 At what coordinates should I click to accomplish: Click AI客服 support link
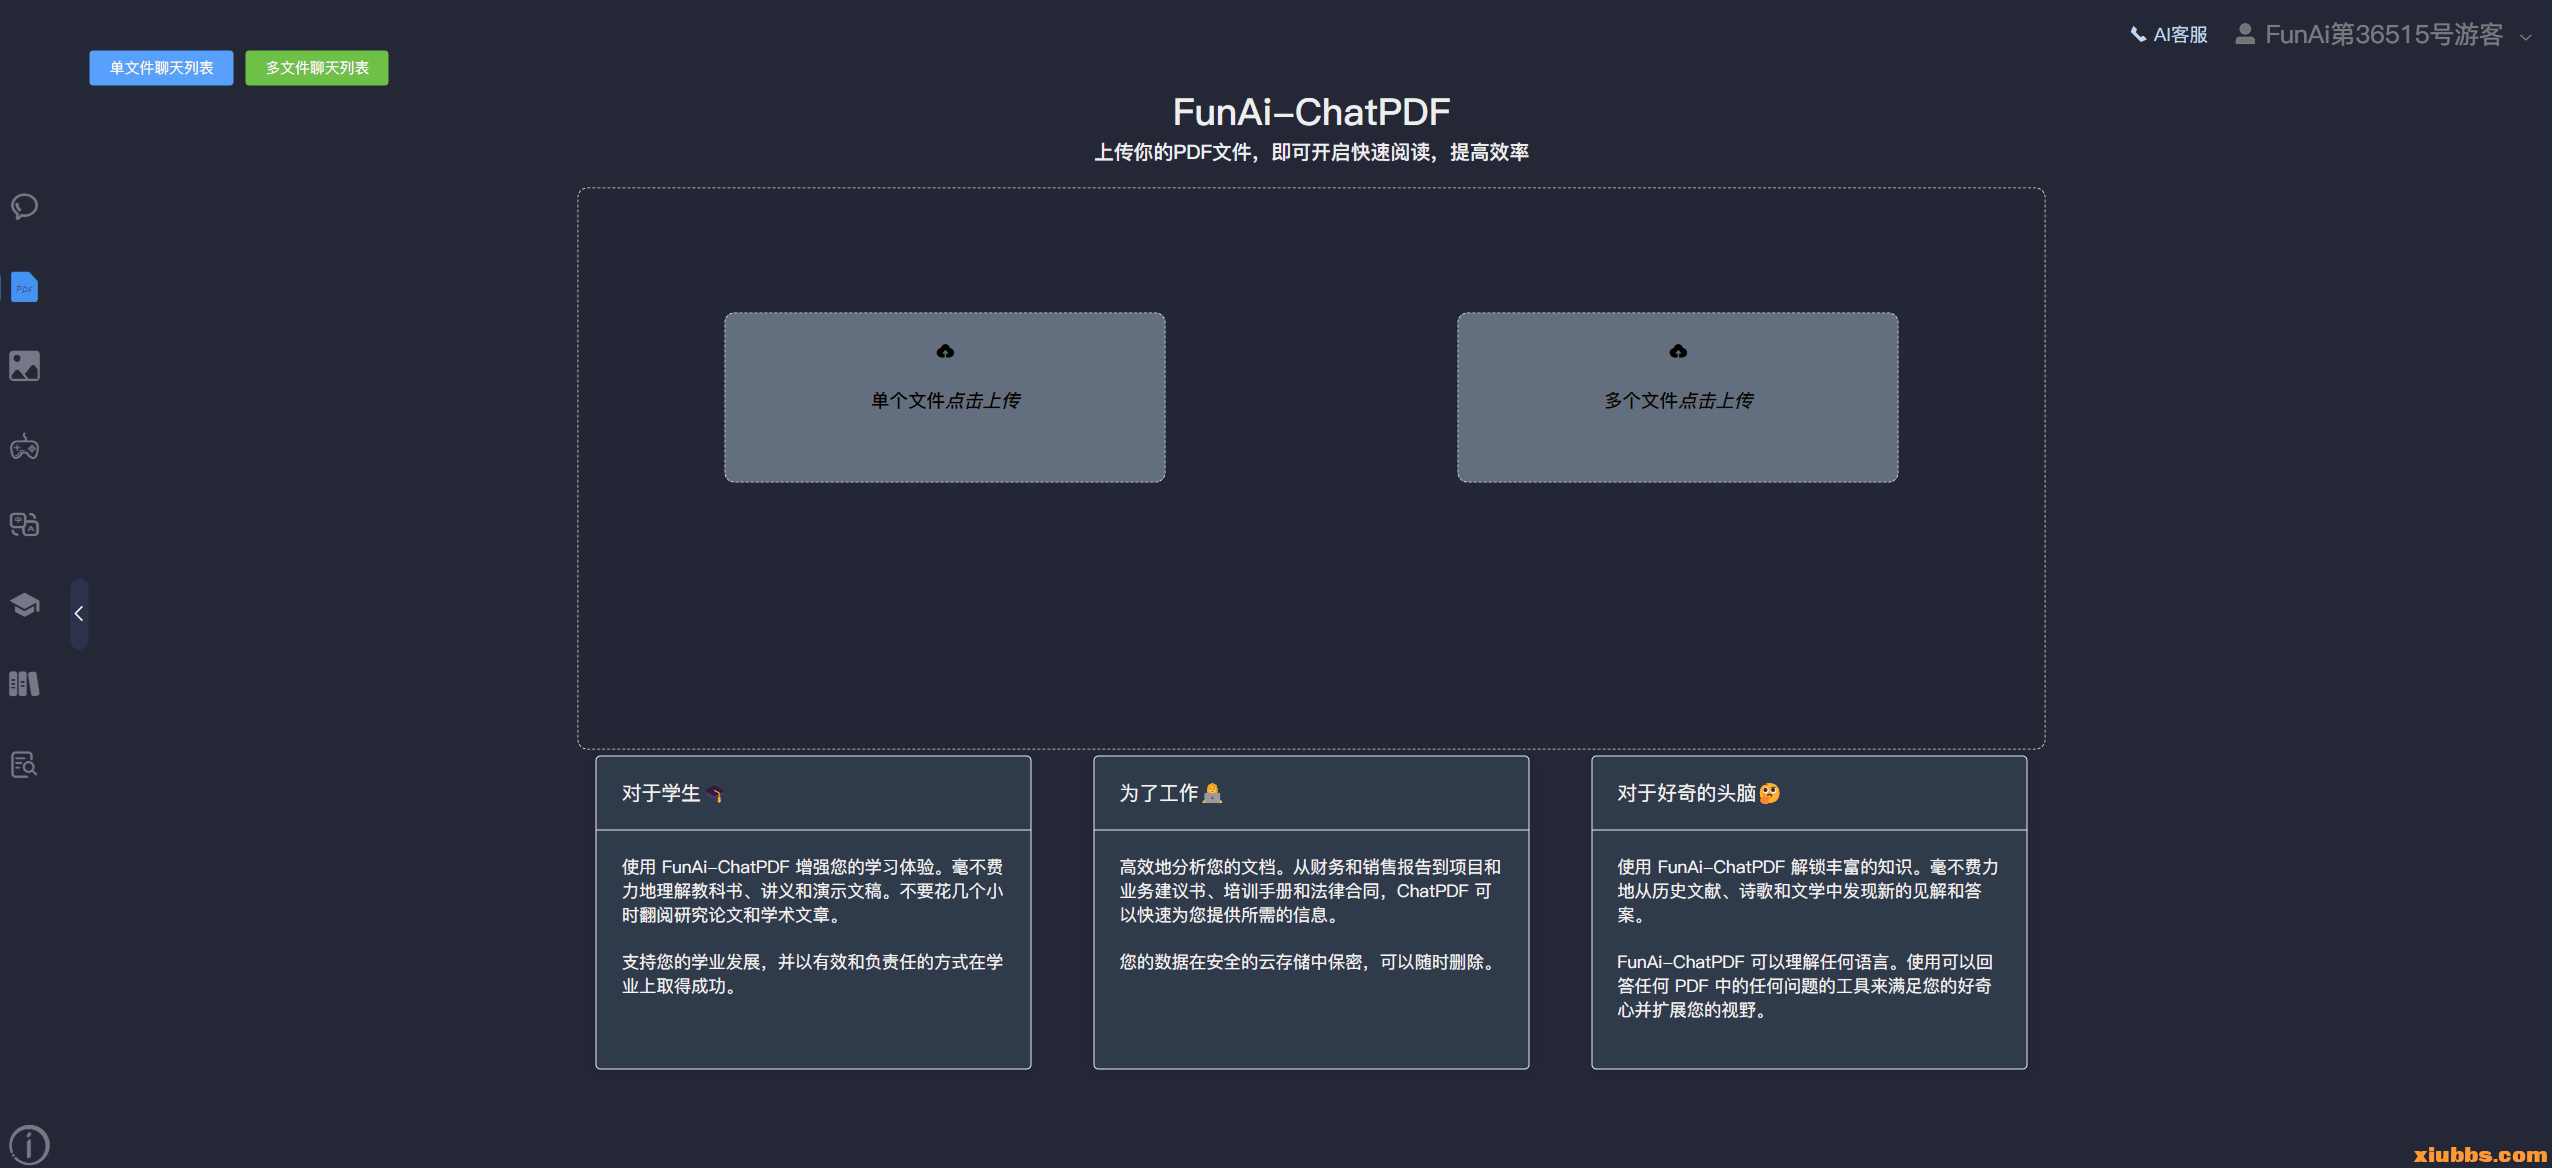pyautogui.click(x=2169, y=35)
